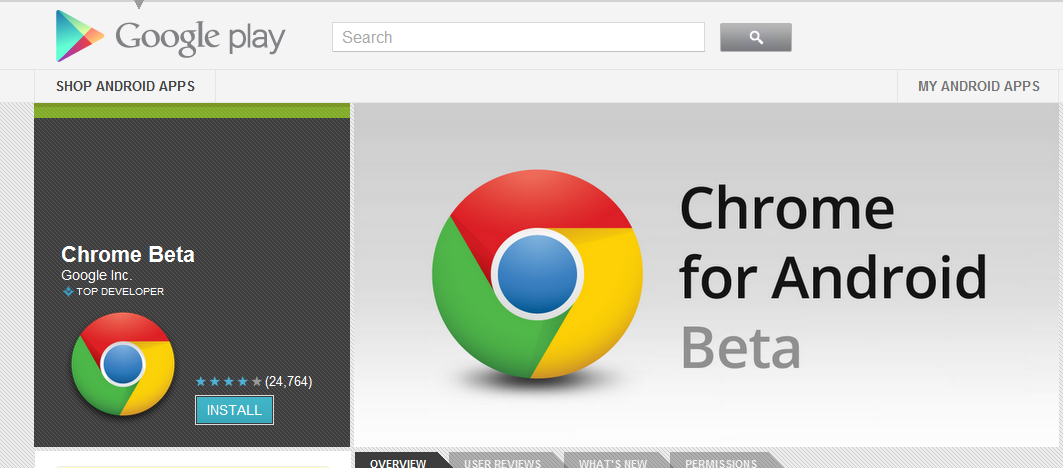Viewport: 1063px width, 468px height.
Task: Click the 'Chrome for Android Beta' banner text
Action: [833, 278]
